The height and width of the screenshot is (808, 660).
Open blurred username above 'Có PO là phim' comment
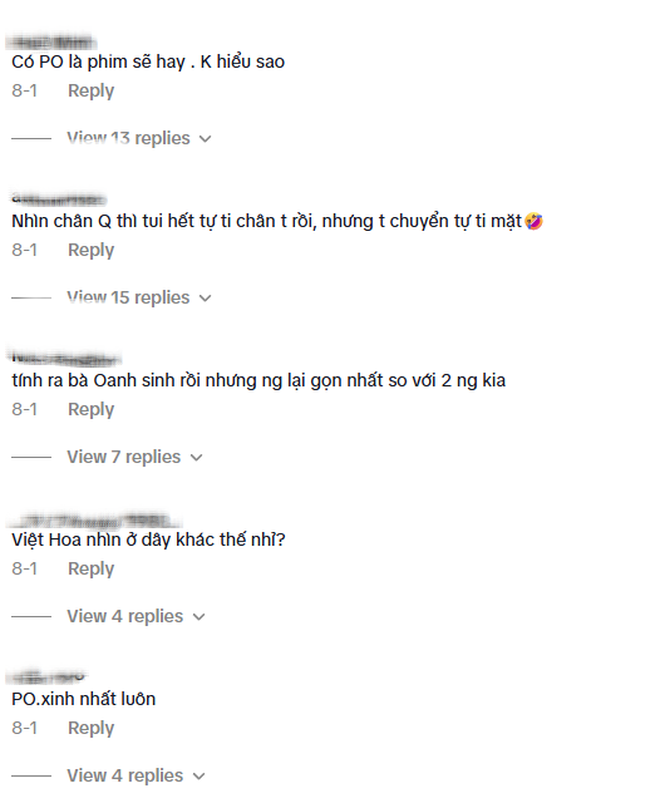(52, 42)
